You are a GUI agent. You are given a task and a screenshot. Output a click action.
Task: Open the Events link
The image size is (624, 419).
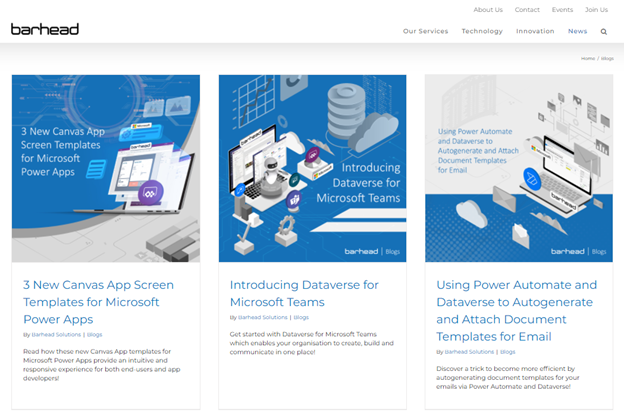click(x=562, y=10)
